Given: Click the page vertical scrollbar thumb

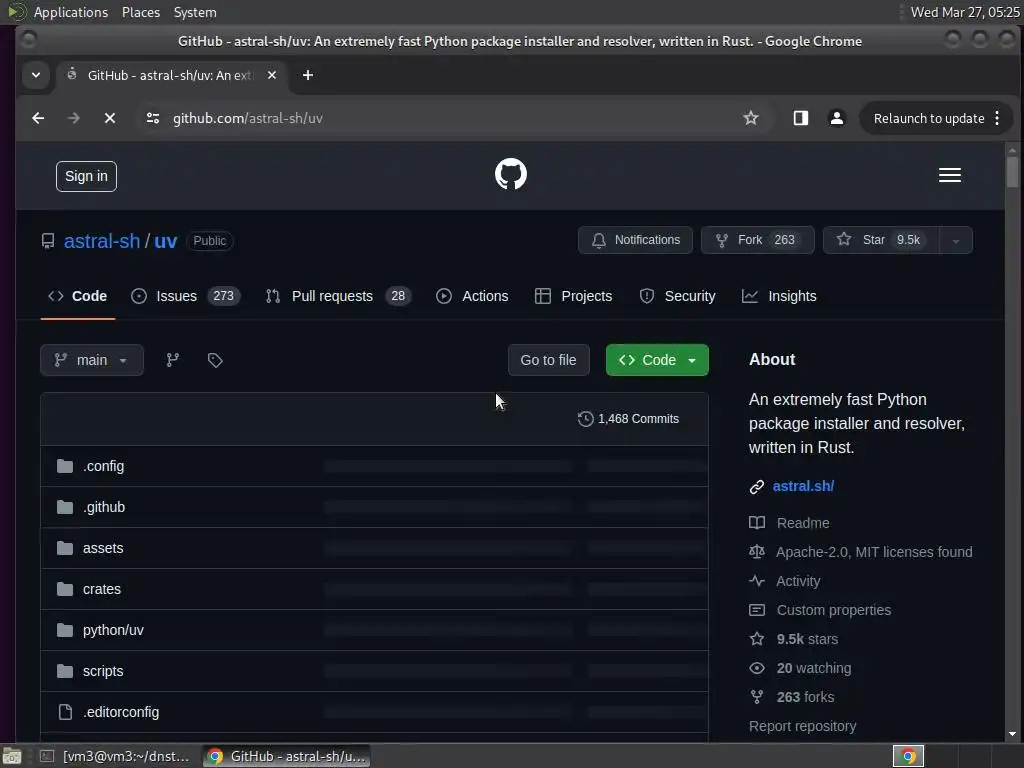Looking at the screenshot, I should tap(1012, 171).
